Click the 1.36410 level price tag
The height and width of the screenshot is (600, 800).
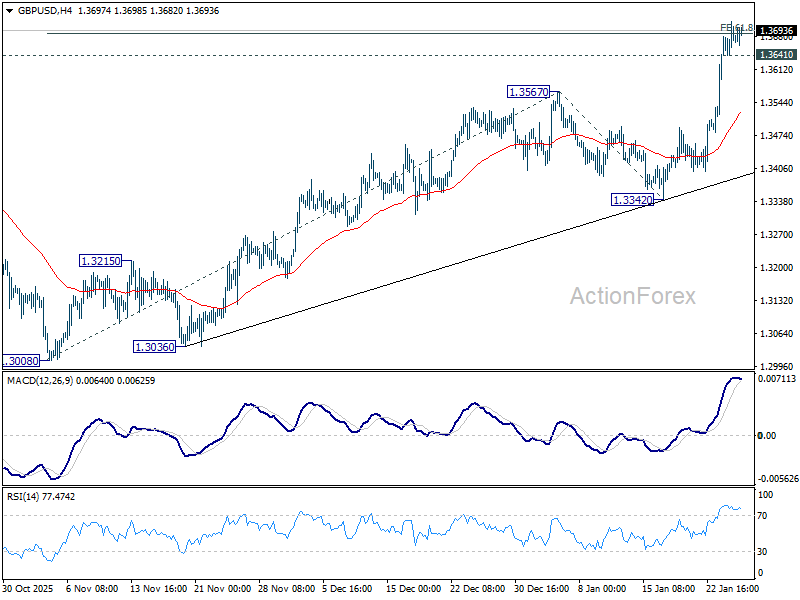[776, 55]
